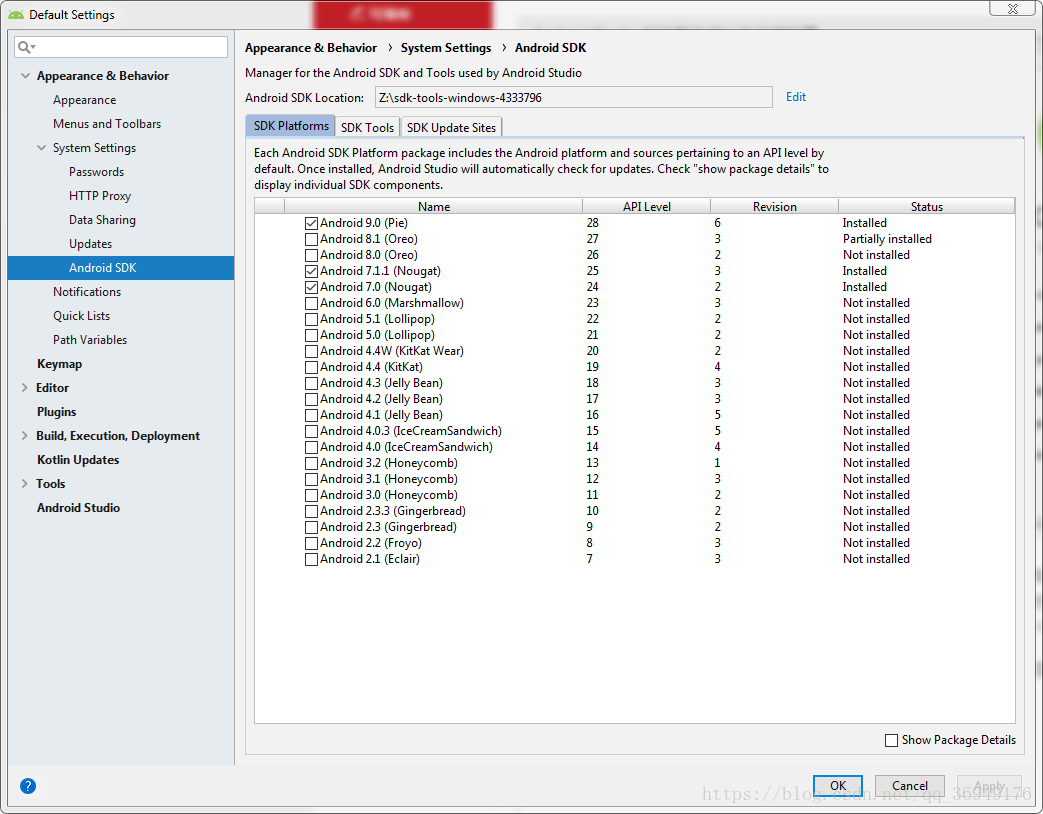Click 'Partially installed' status text

tap(887, 239)
